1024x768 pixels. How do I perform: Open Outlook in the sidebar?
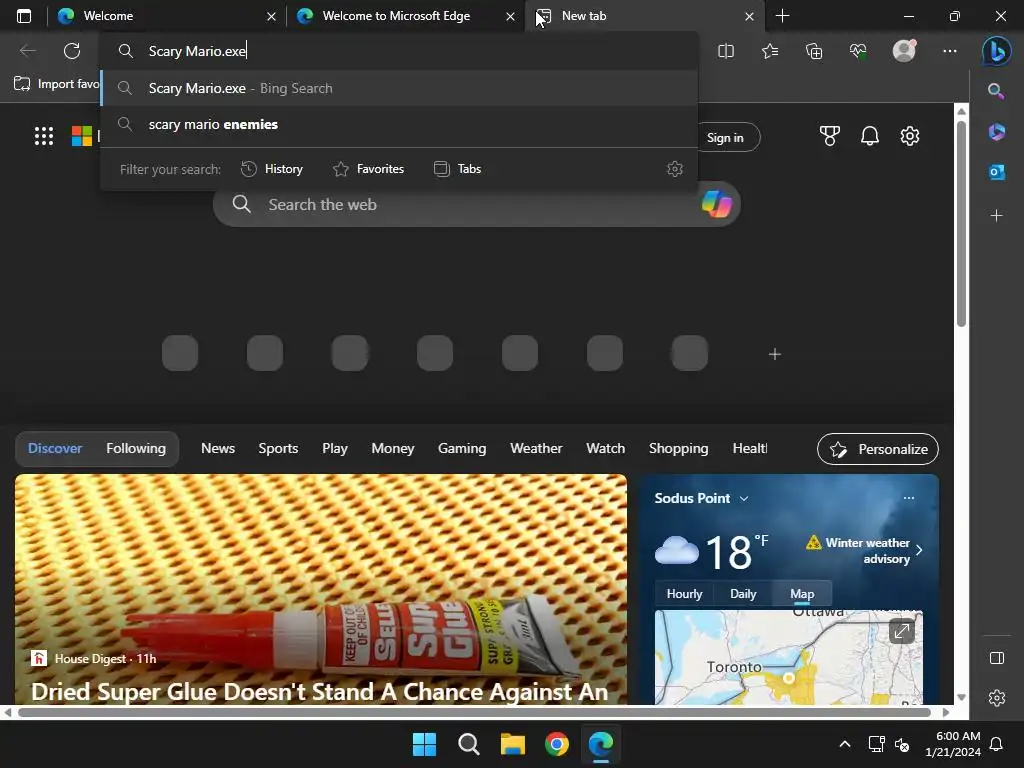997,172
